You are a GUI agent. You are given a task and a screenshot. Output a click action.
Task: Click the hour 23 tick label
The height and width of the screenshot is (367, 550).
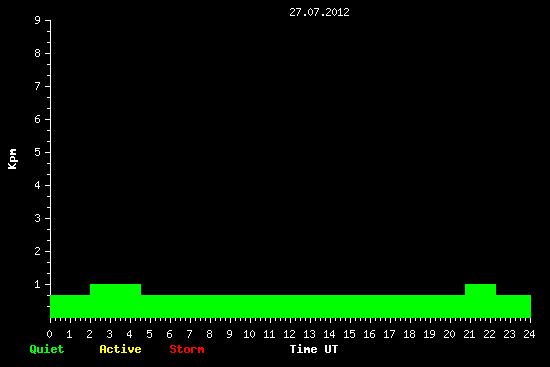click(x=509, y=334)
